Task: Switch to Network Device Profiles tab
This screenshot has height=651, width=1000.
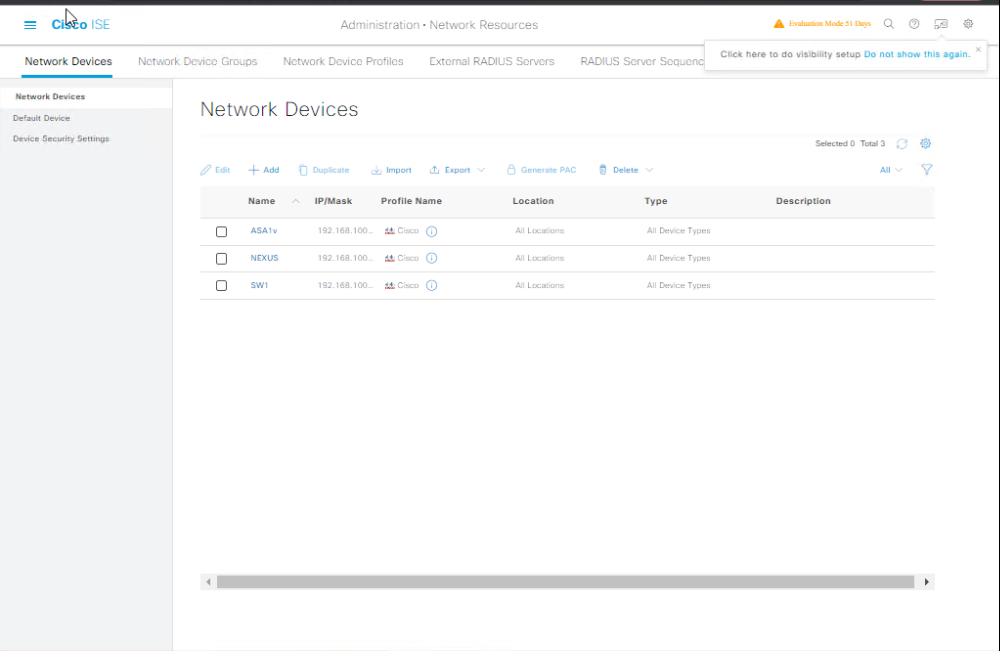Action: pos(343,61)
